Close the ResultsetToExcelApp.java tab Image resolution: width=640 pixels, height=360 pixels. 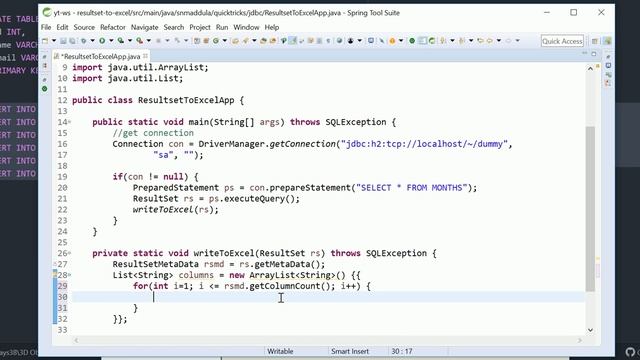pos(145,56)
